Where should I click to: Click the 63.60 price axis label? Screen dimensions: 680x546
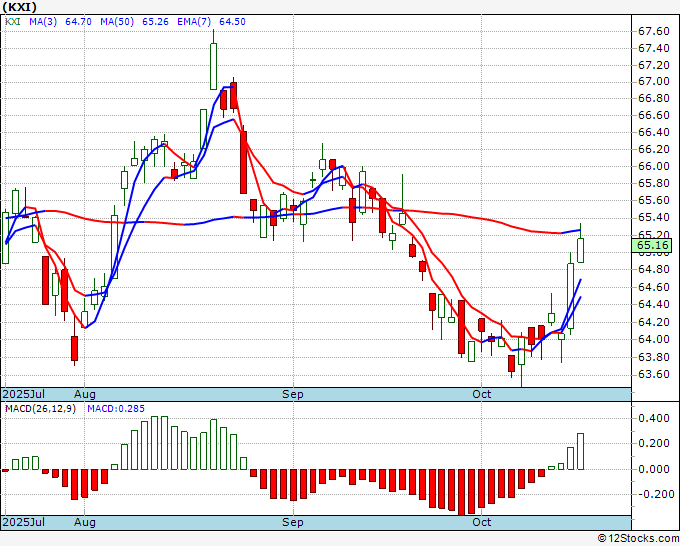click(654, 375)
